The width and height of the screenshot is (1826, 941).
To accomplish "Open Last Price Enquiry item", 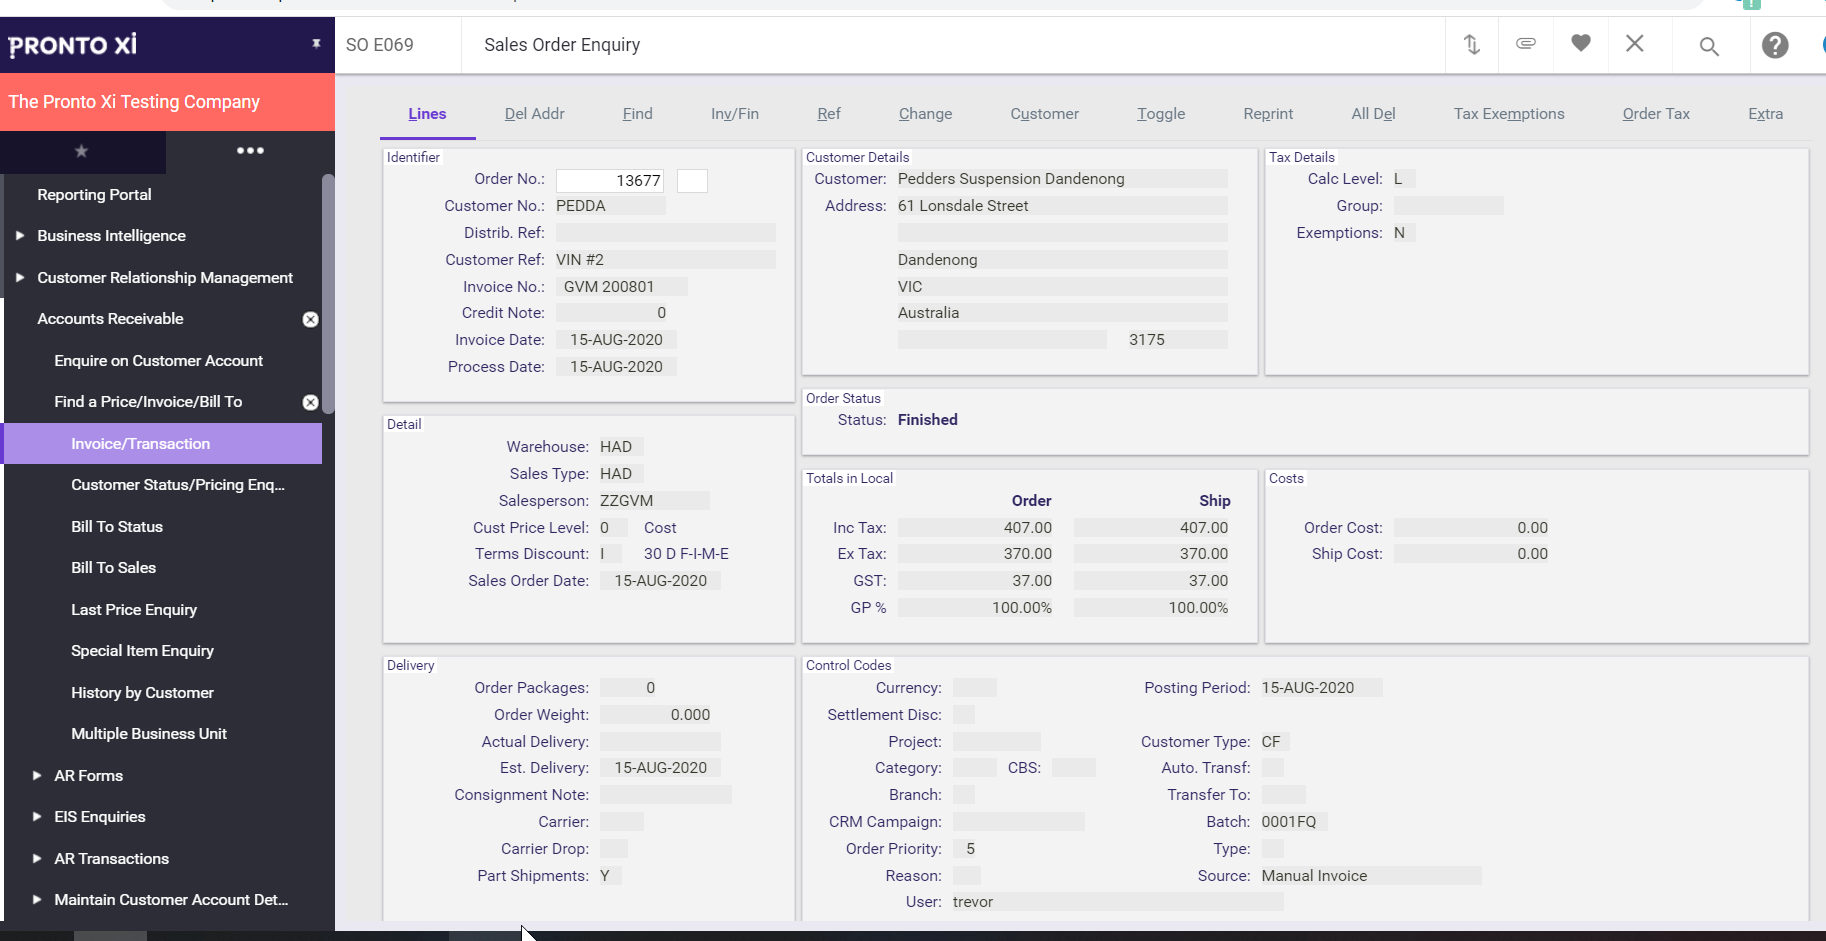I will coord(134,610).
